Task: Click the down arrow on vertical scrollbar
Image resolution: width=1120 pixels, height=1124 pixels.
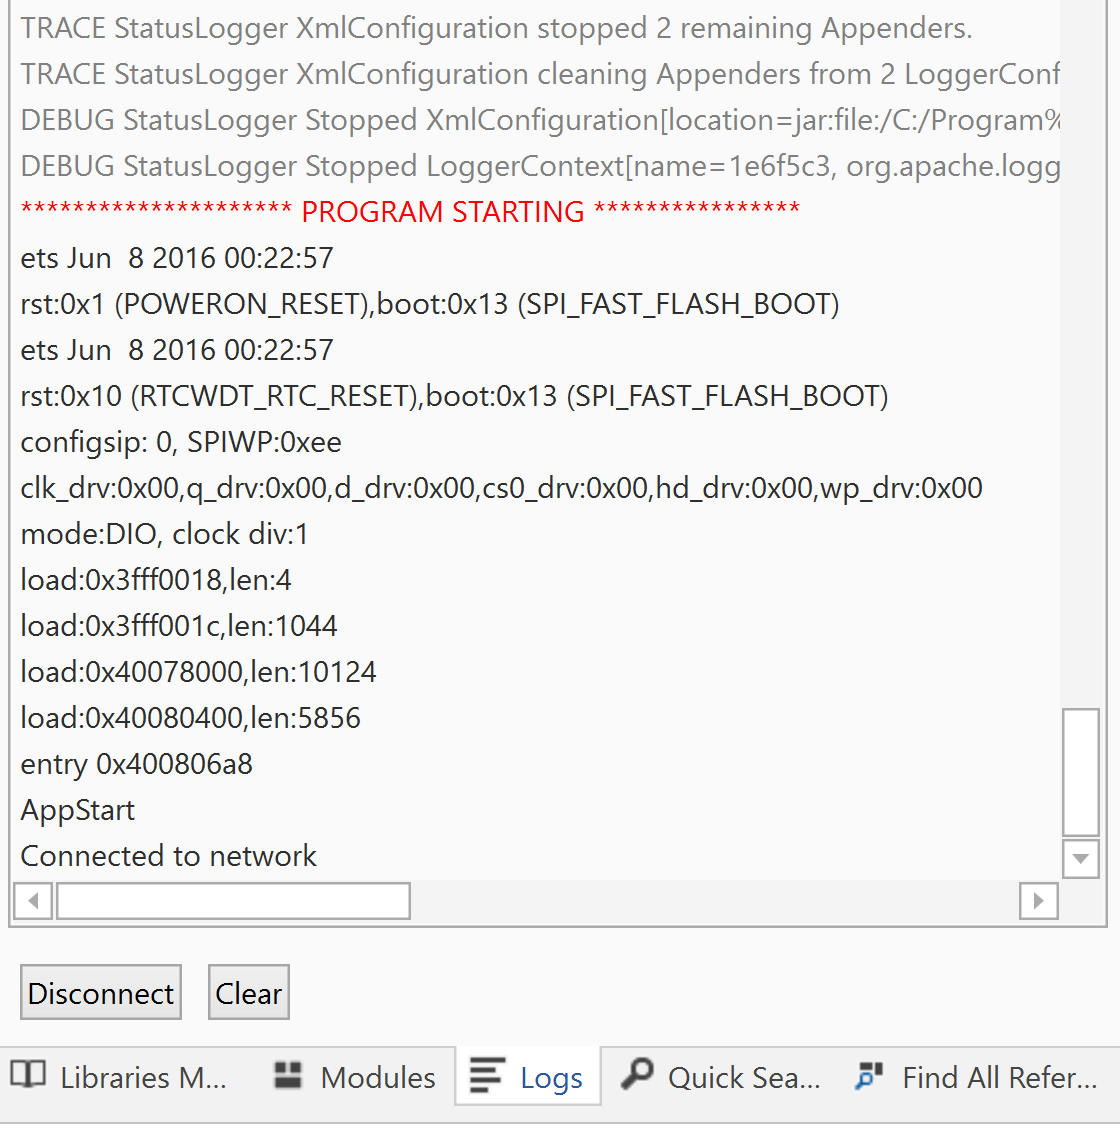Action: click(x=1080, y=859)
